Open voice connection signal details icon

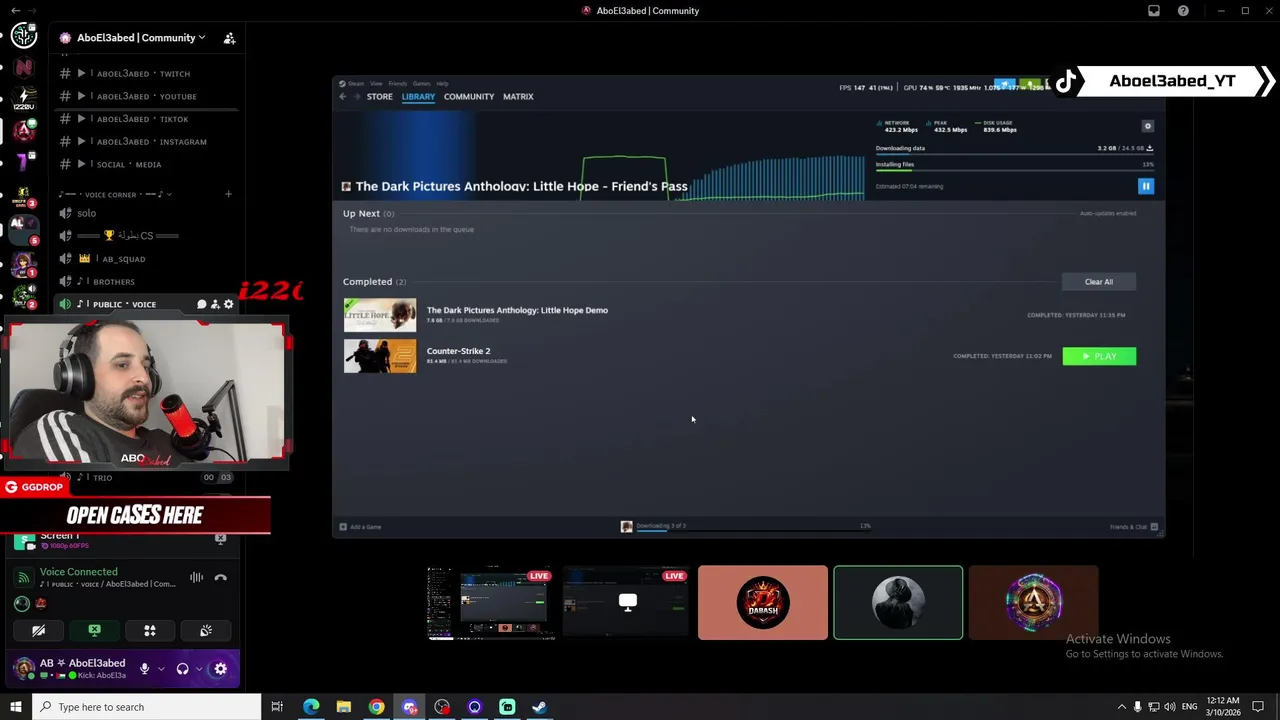23,577
